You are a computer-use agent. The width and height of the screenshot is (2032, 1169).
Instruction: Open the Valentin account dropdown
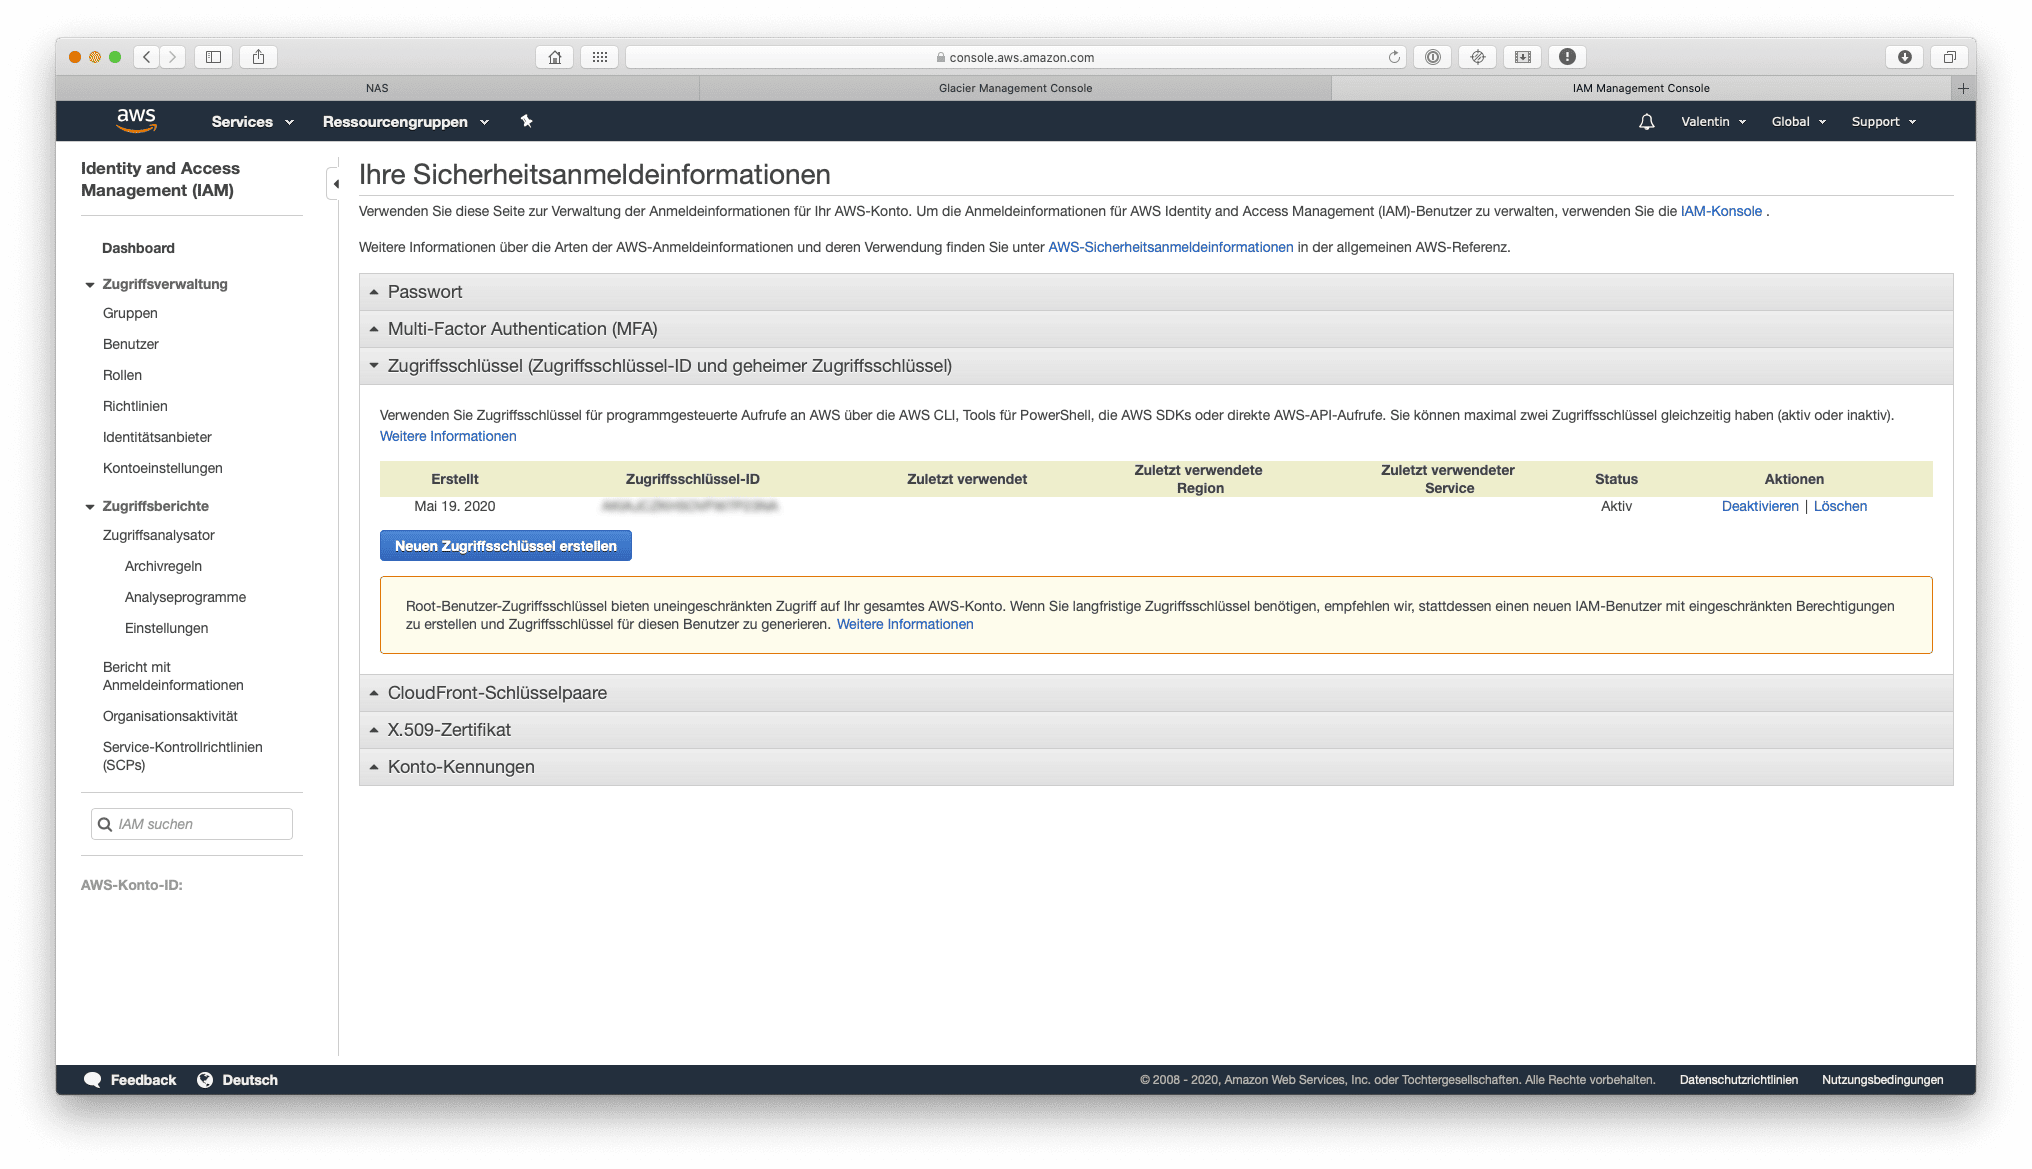tap(1713, 122)
